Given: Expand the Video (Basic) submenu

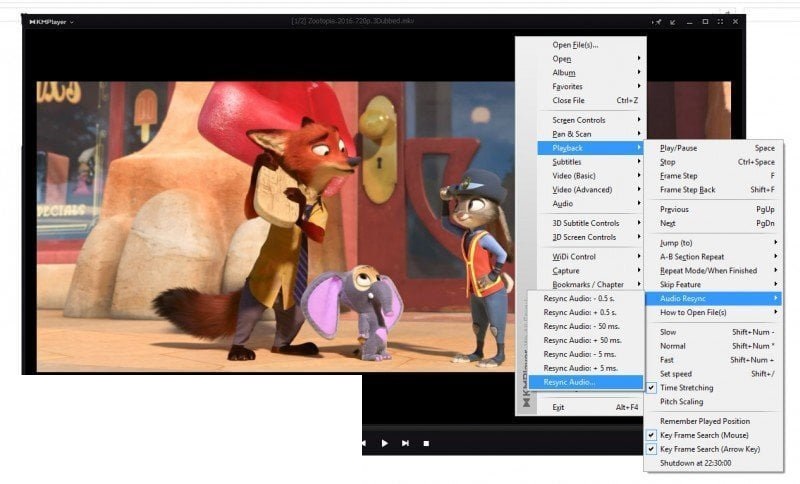Looking at the screenshot, I should tap(591, 175).
